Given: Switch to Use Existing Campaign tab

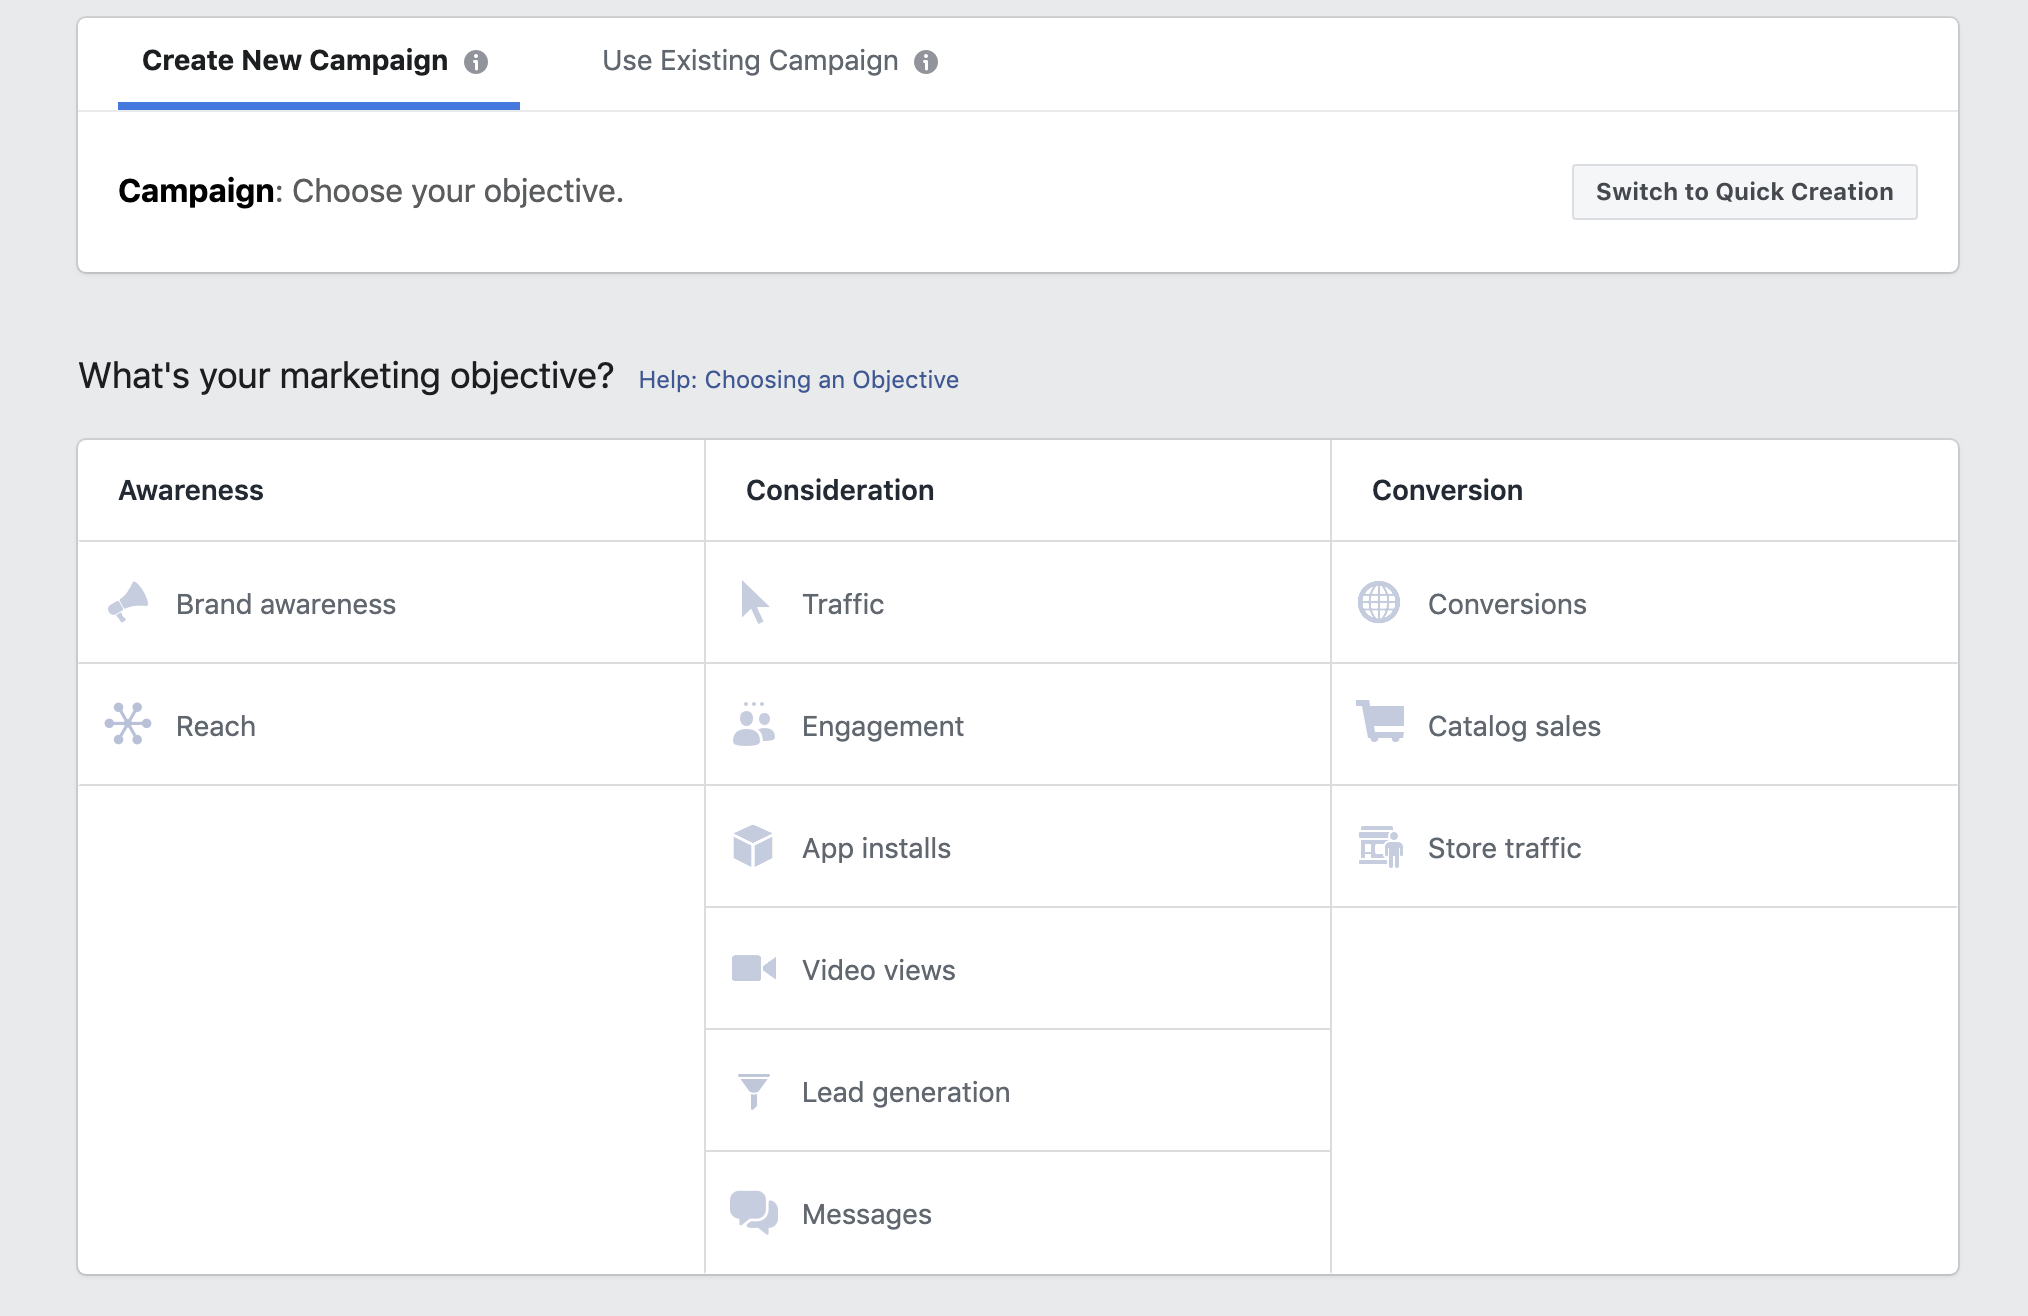Looking at the screenshot, I should (x=750, y=61).
